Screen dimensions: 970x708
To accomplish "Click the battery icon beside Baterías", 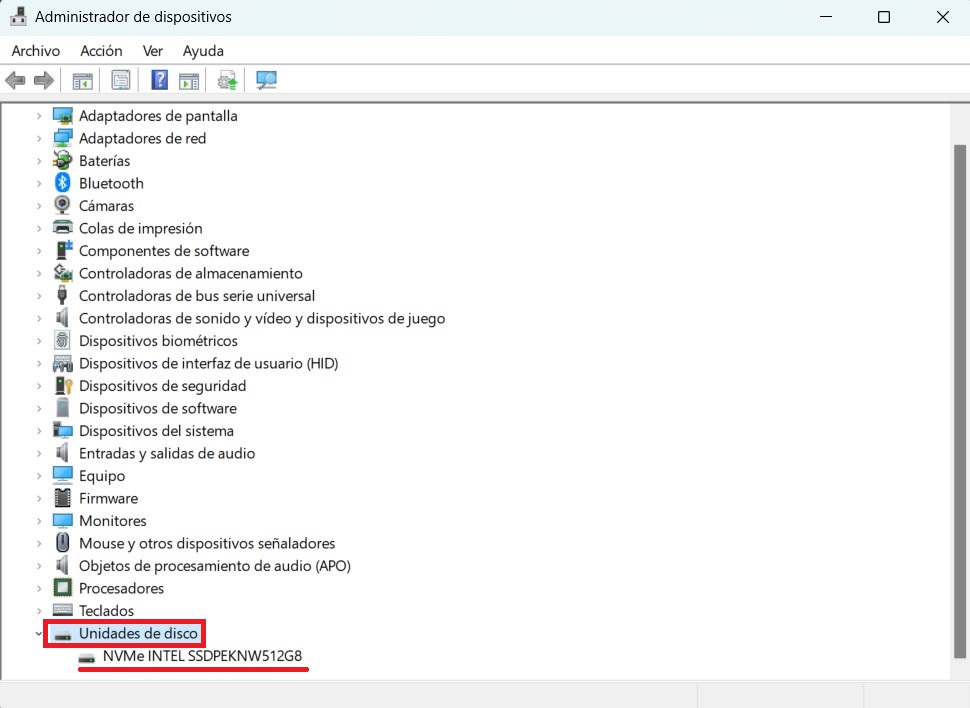I will pyautogui.click(x=62, y=160).
